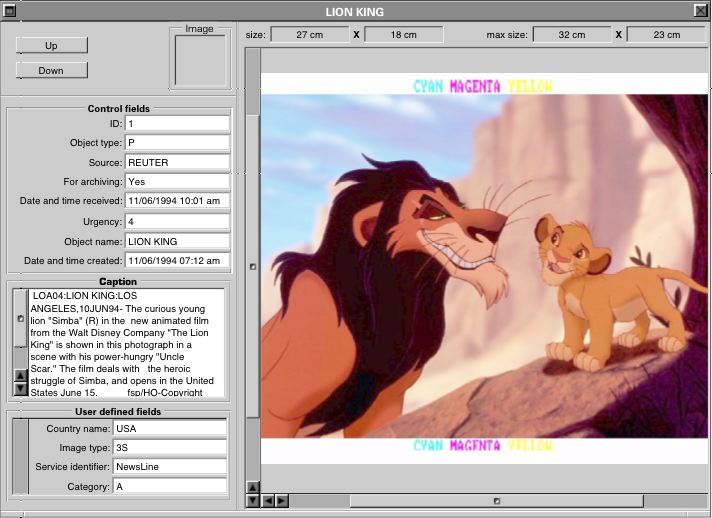The image size is (712, 518).
Task: Click the caption scrollbar up arrow
Action: (x=20, y=376)
